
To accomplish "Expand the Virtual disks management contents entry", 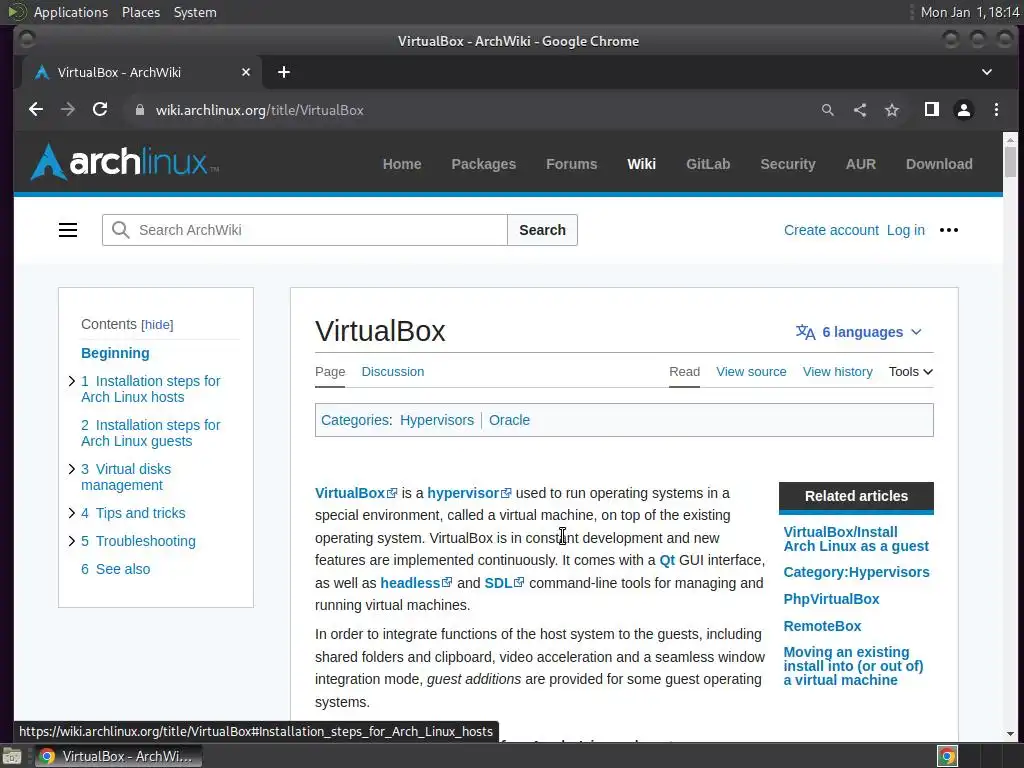I will pos(72,469).
